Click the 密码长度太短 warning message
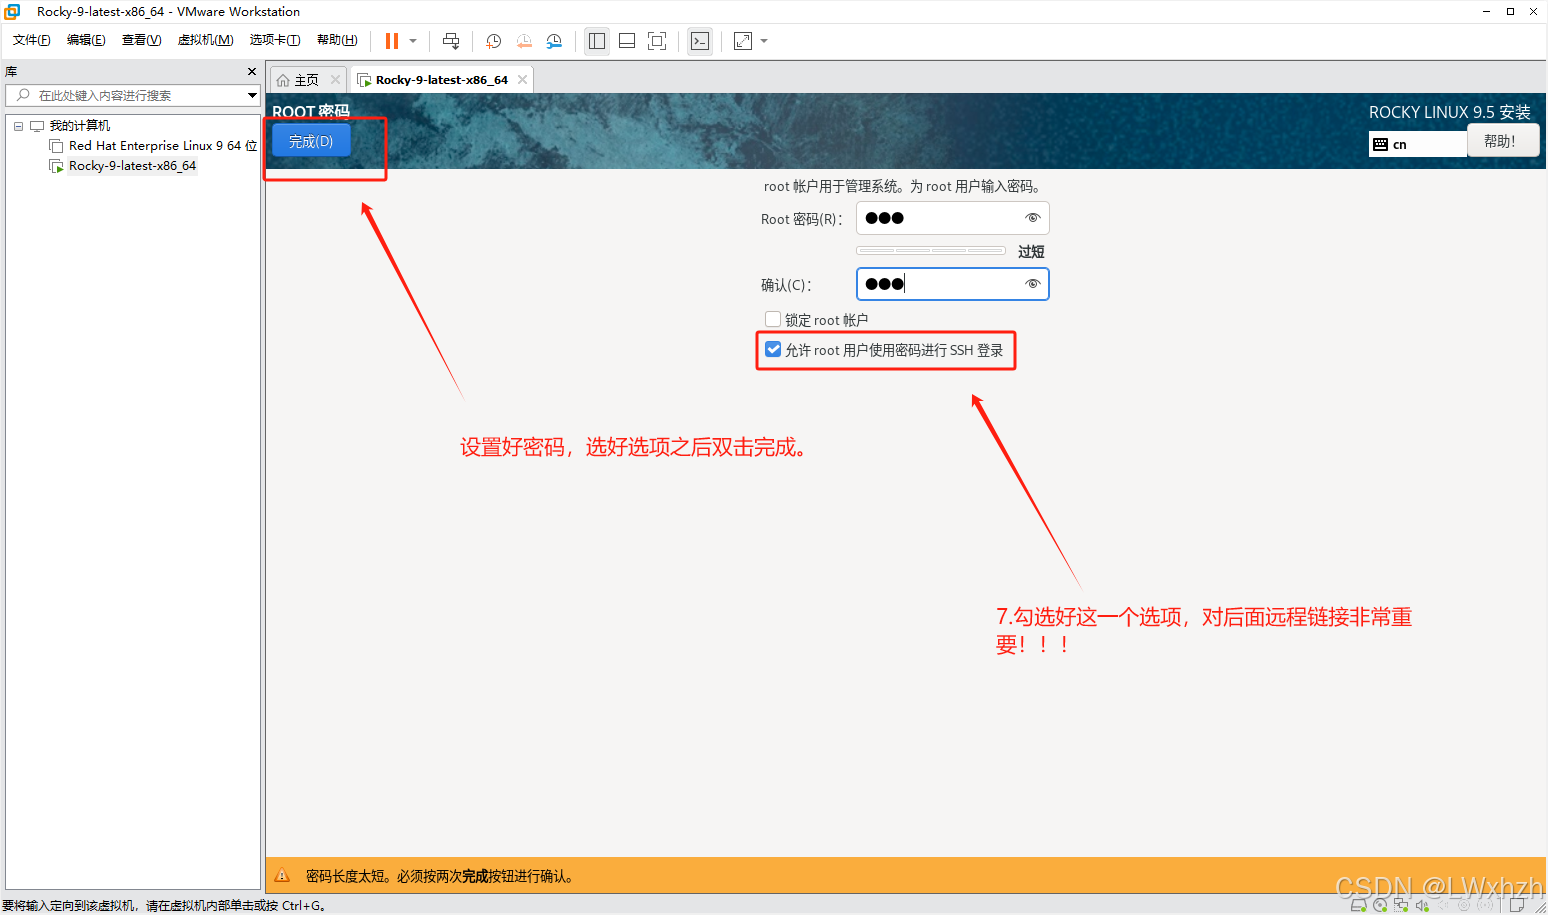 [440, 876]
